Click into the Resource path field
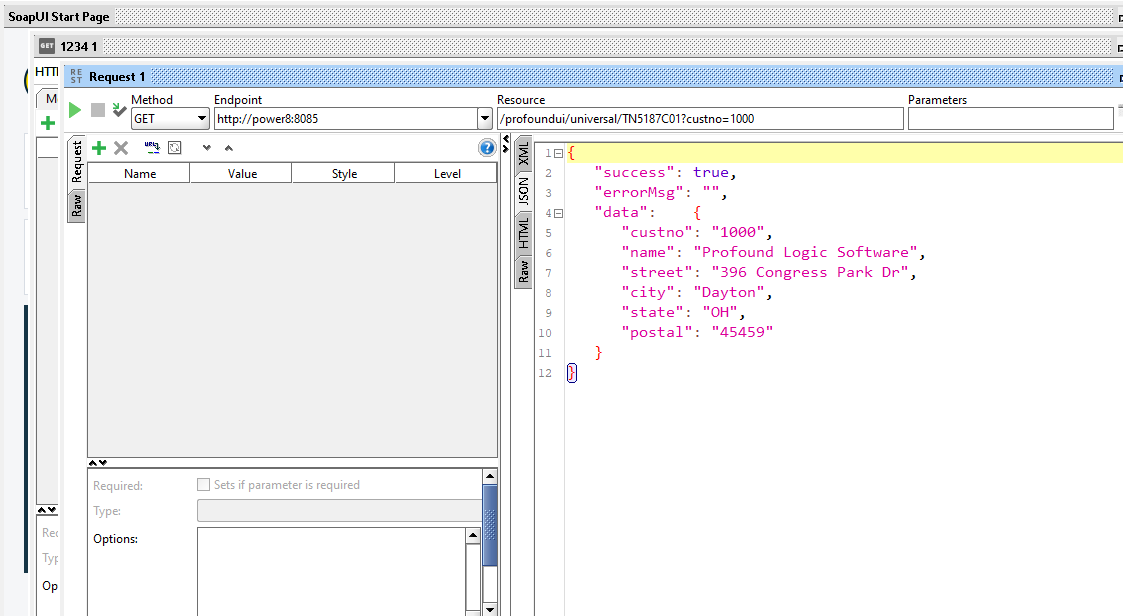Viewport: 1123px width, 616px height. click(x=700, y=119)
